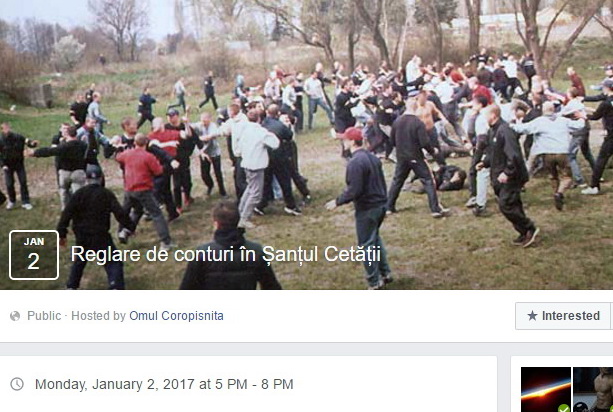Open the guest thumbnail showing orange sunrise
Viewport: 613px width, 412px height.
point(546,389)
